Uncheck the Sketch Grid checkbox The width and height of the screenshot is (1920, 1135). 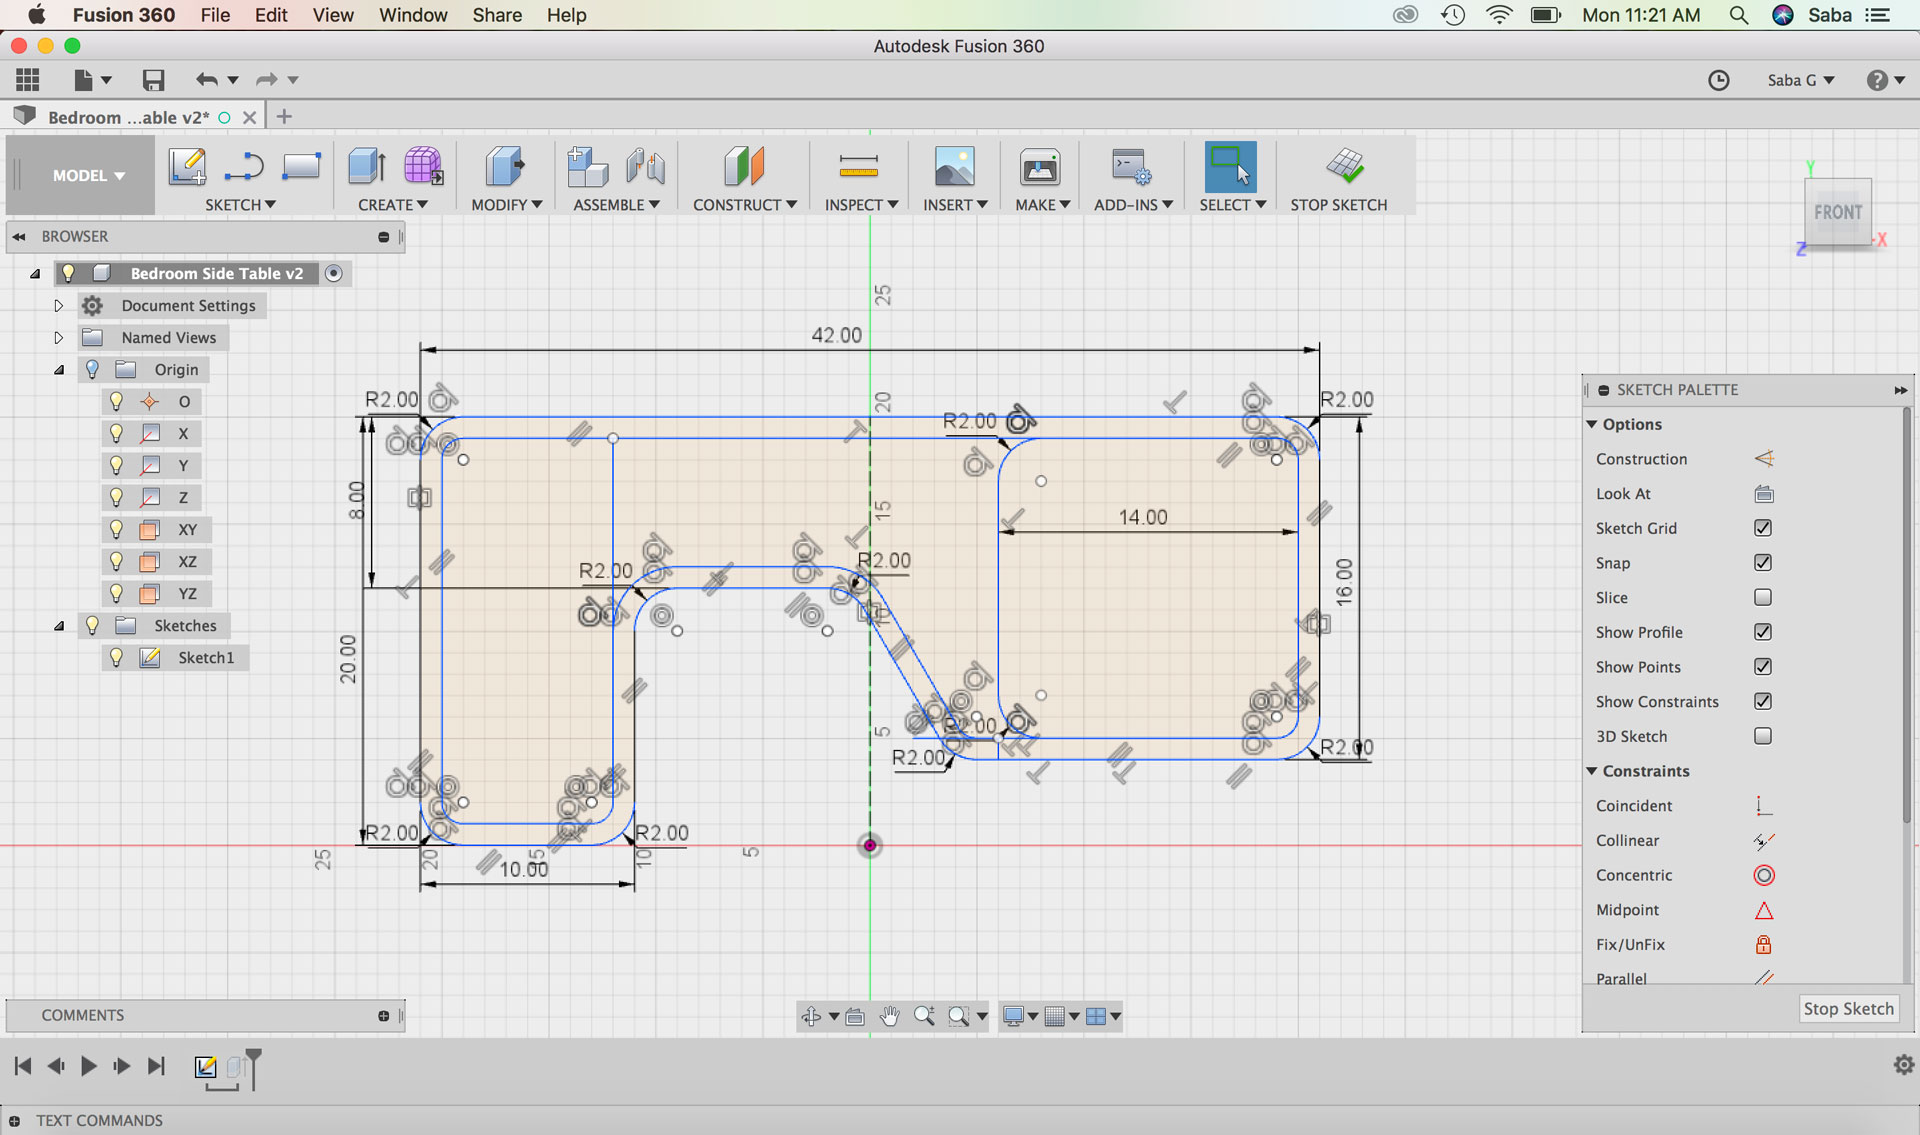click(1762, 528)
